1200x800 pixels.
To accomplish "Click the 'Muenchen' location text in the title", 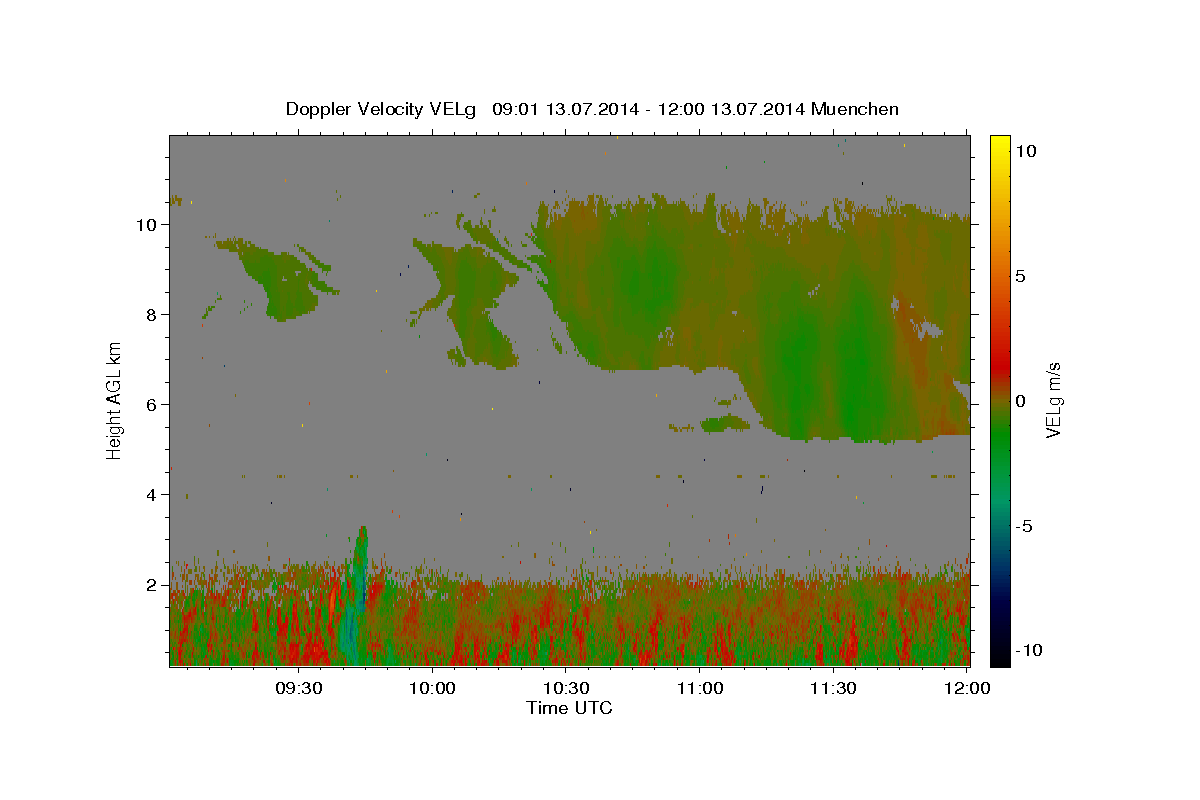I will (856, 109).
